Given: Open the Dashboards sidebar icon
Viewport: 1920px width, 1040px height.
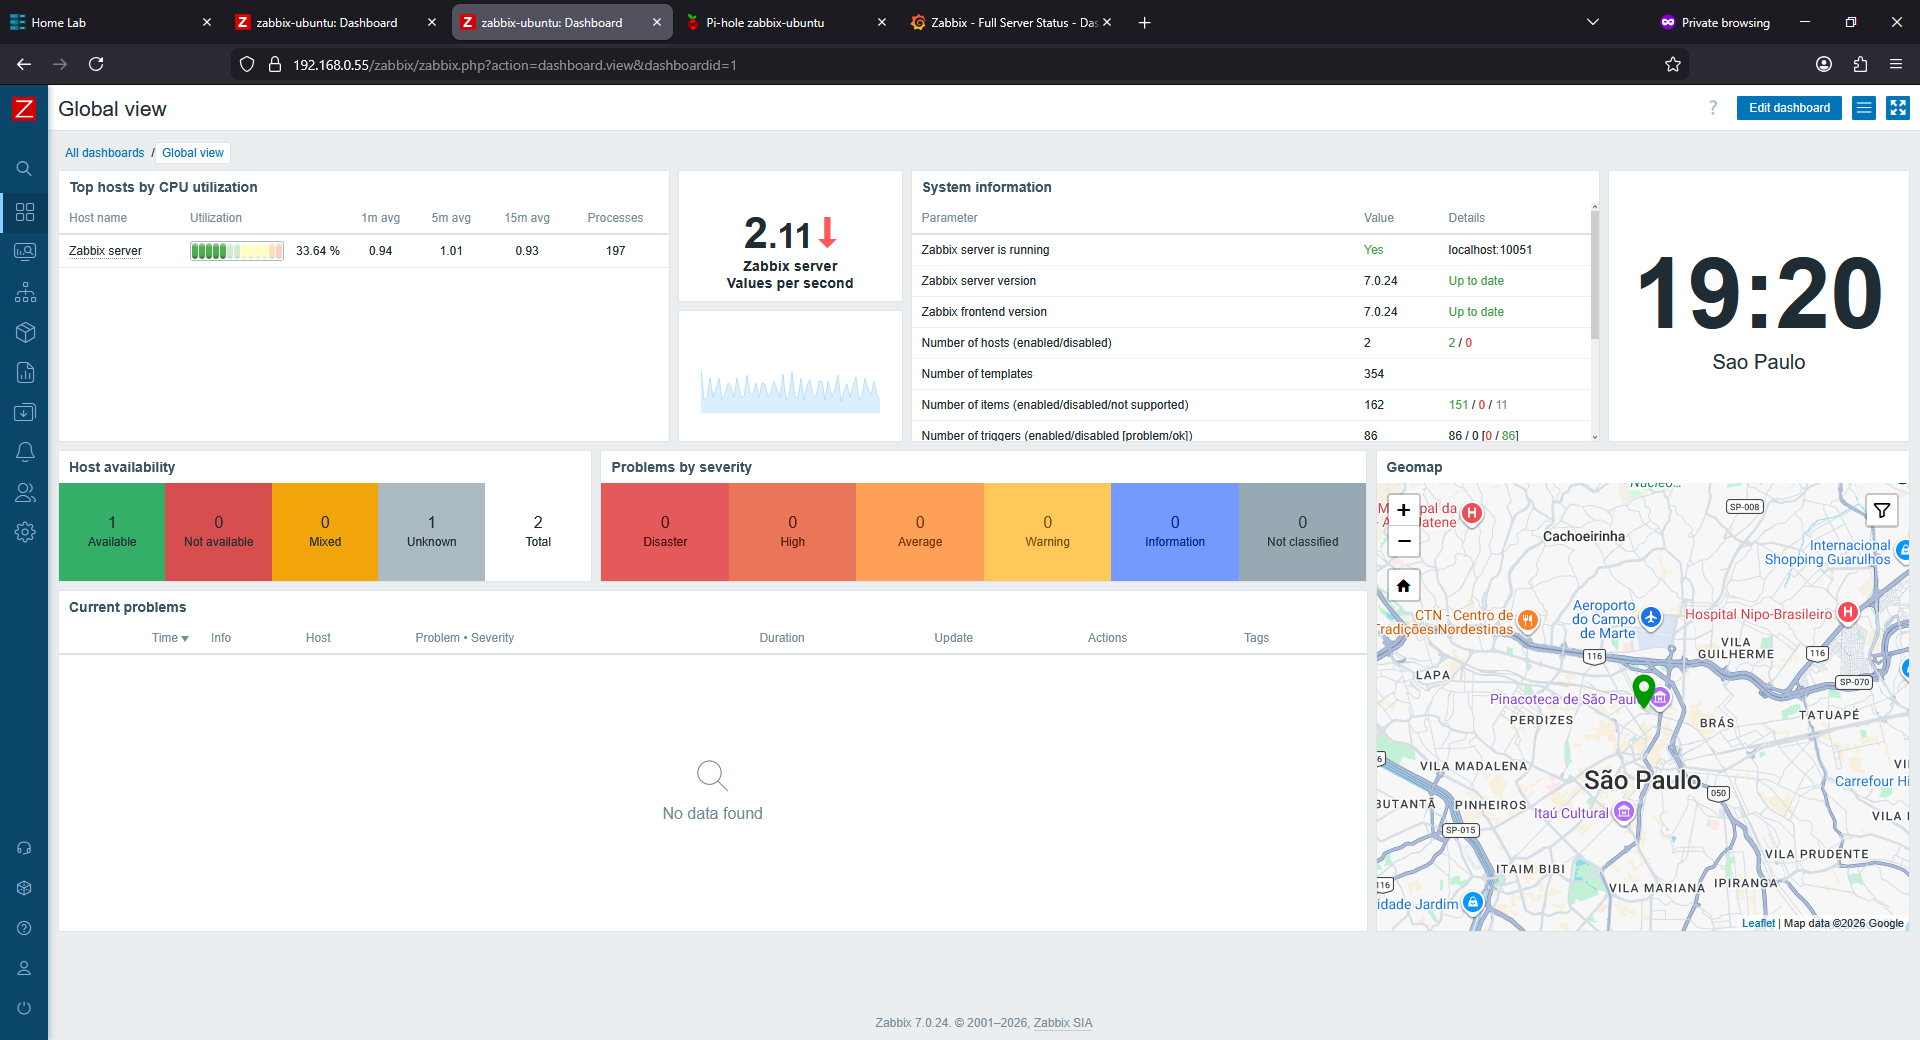Looking at the screenshot, I should tap(25, 212).
